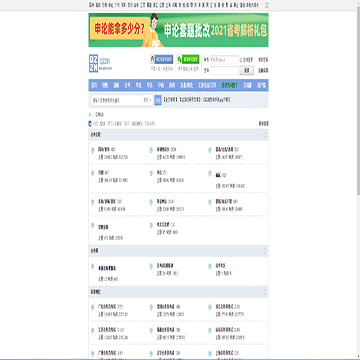Viewport: 360px width, 360px height.
Task: Open the essay grading banner advertisement
Action: [x=178, y=30]
